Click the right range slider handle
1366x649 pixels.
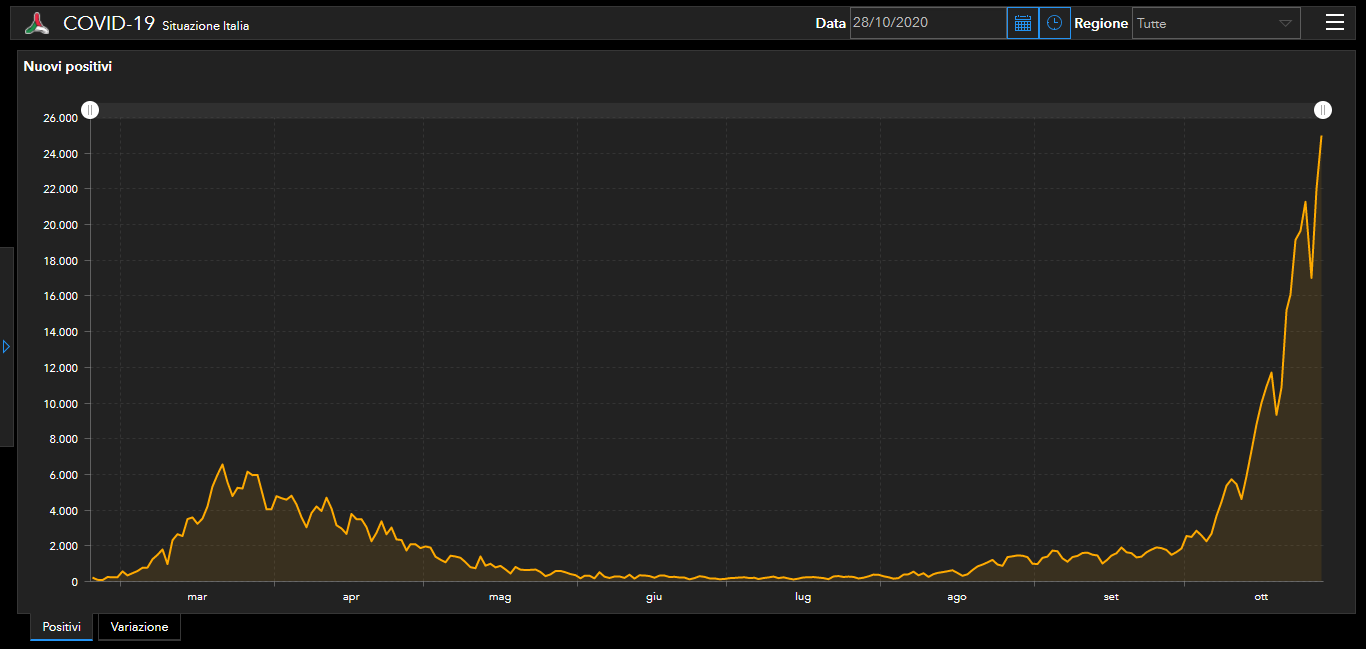pyautogui.click(x=1323, y=110)
